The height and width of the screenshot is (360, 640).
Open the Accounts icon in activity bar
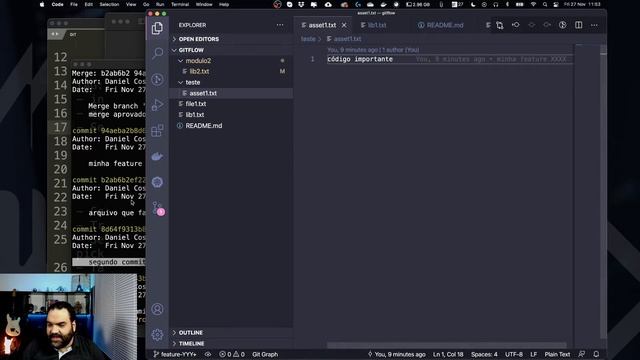[x=157, y=309]
